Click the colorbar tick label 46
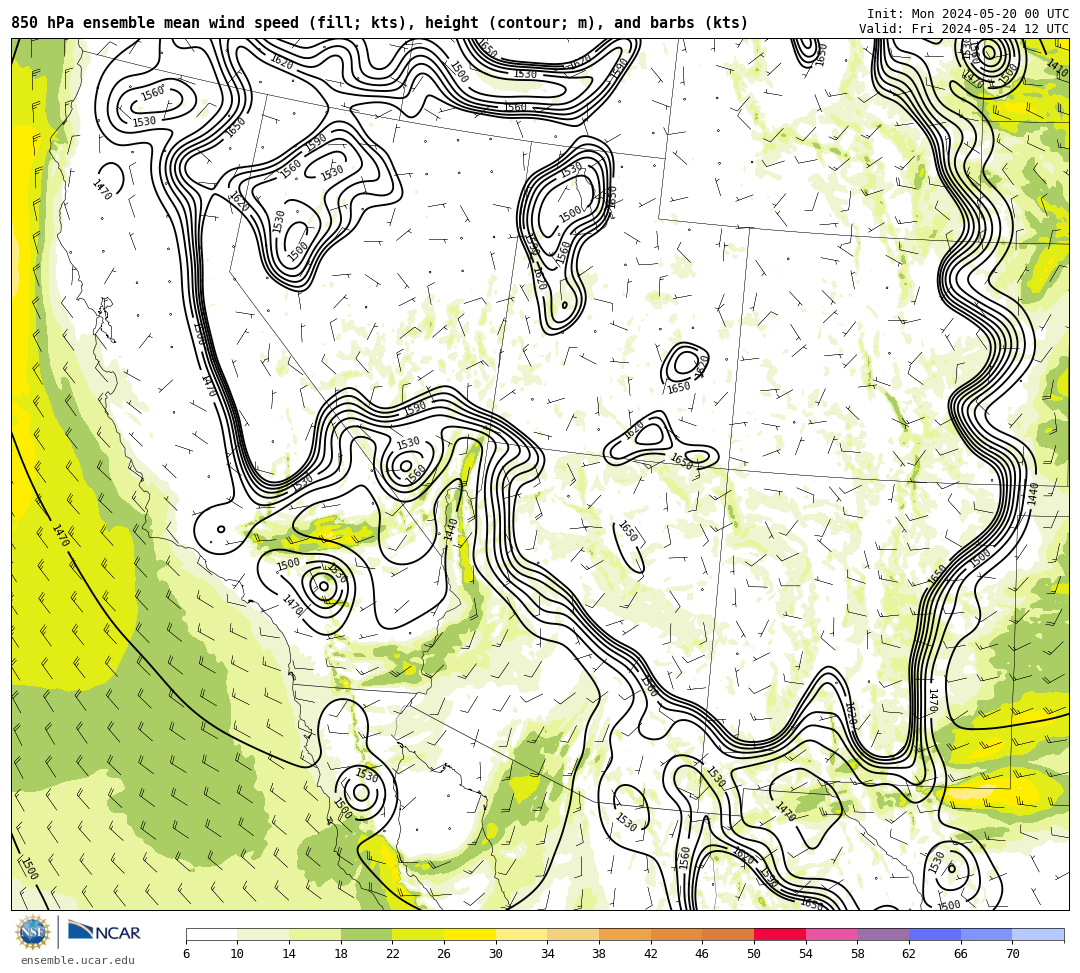The width and height of the screenshot is (1080, 973). point(703,954)
